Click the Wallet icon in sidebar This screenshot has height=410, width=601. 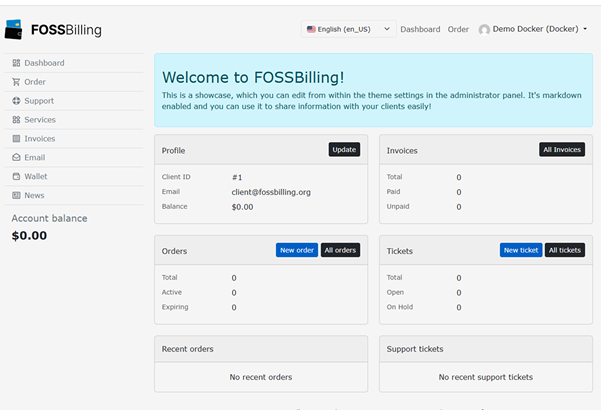(16, 176)
